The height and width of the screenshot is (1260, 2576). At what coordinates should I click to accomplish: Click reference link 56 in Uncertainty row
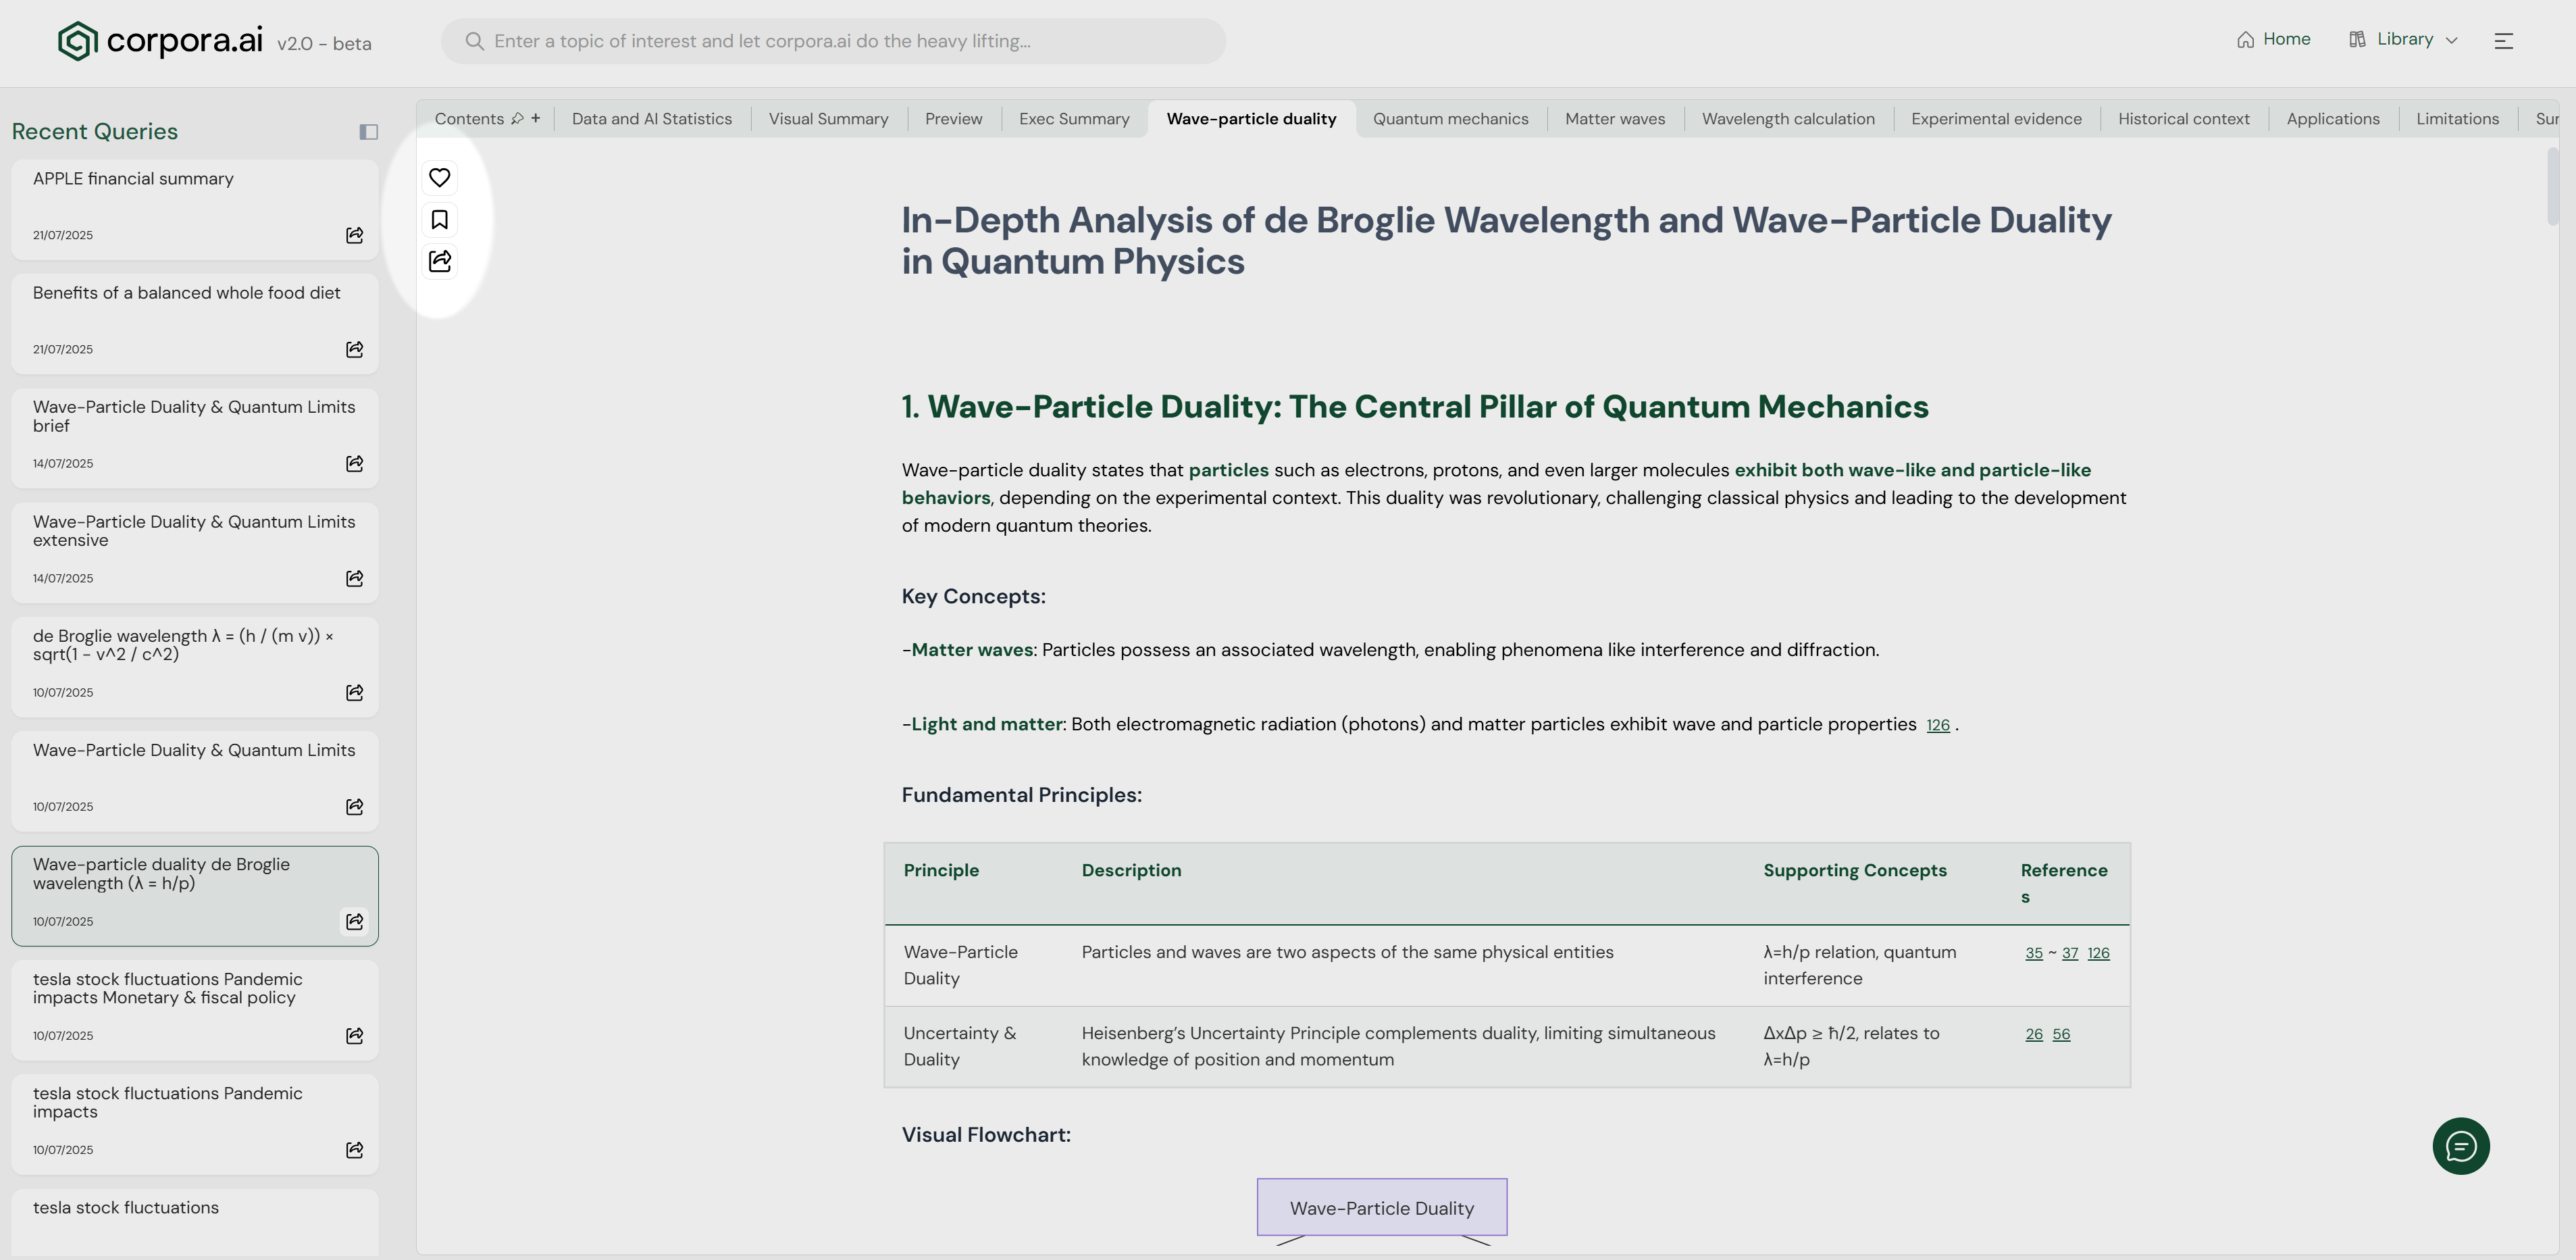(2061, 1035)
